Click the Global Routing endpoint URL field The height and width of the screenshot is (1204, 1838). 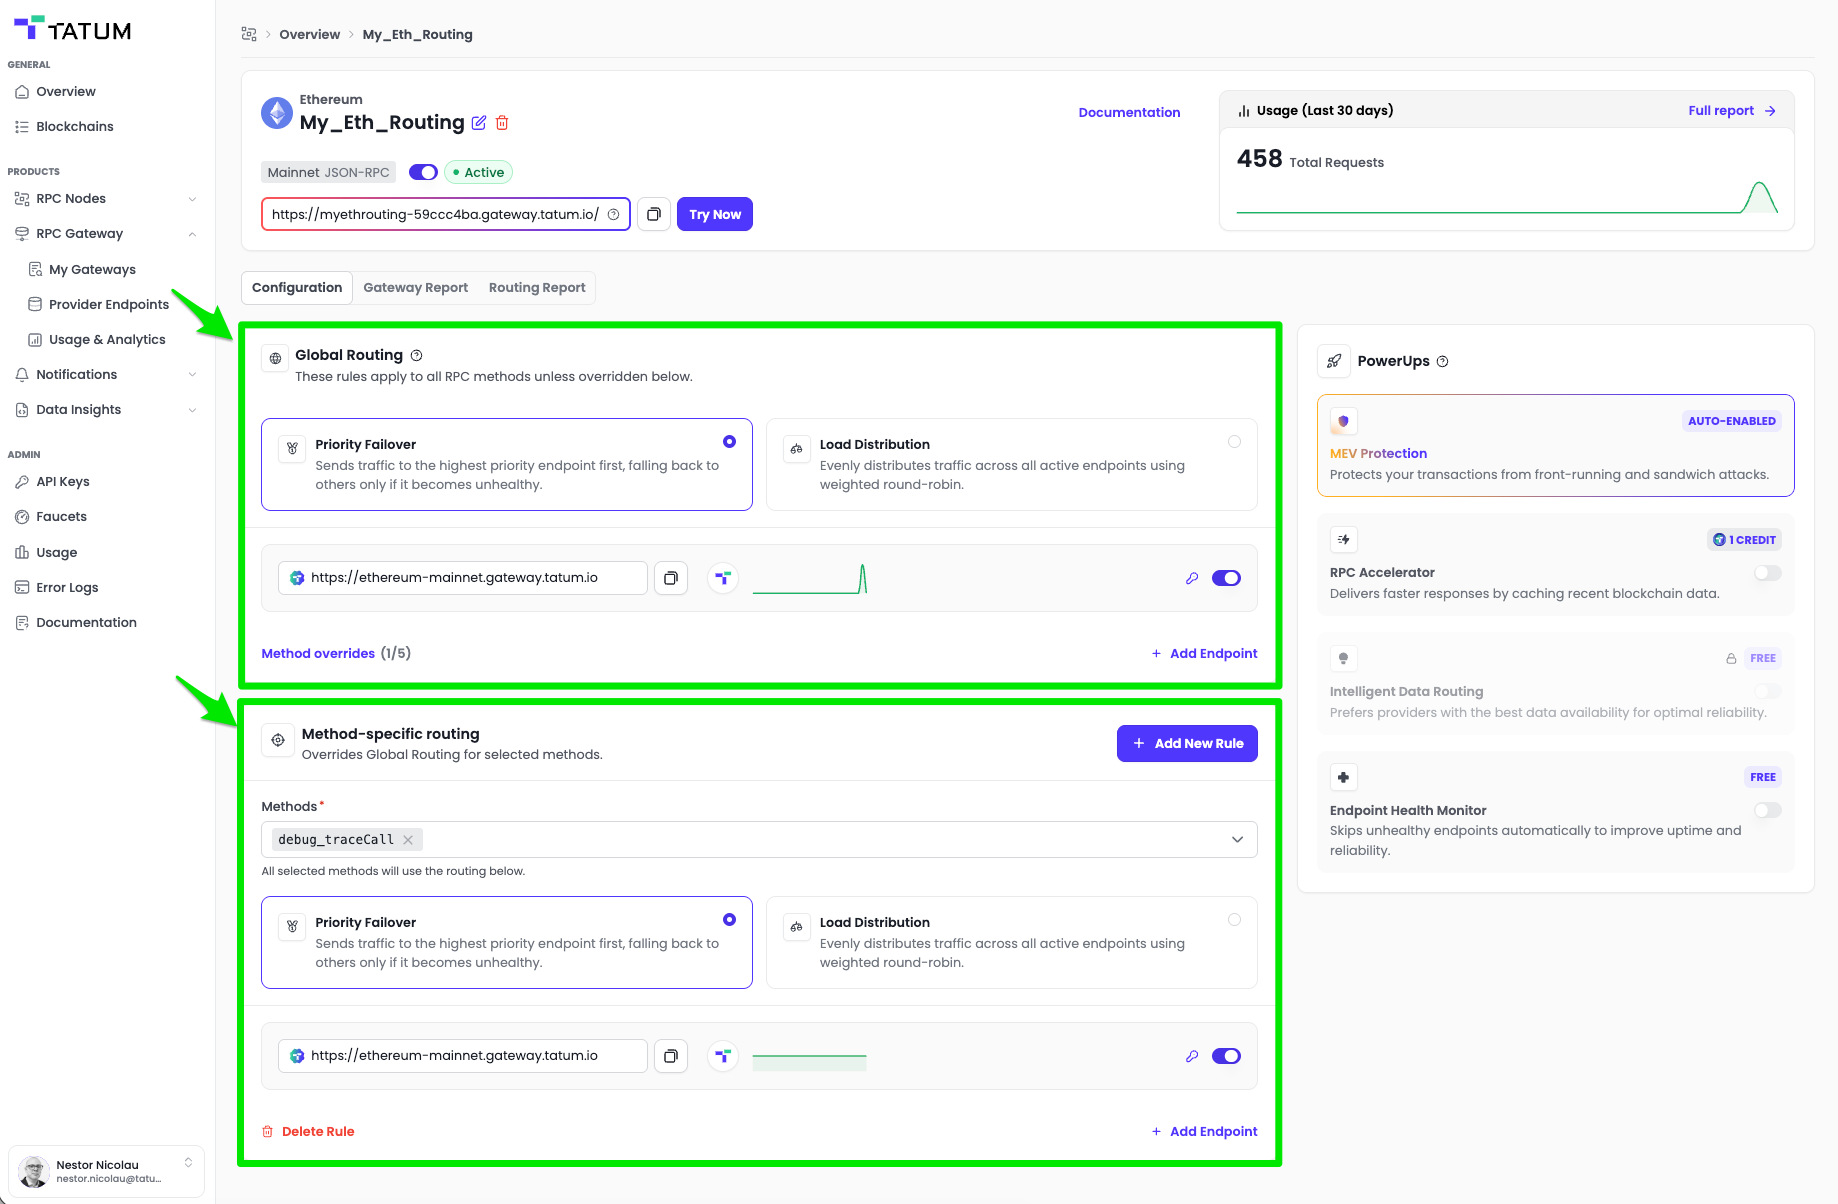point(463,578)
